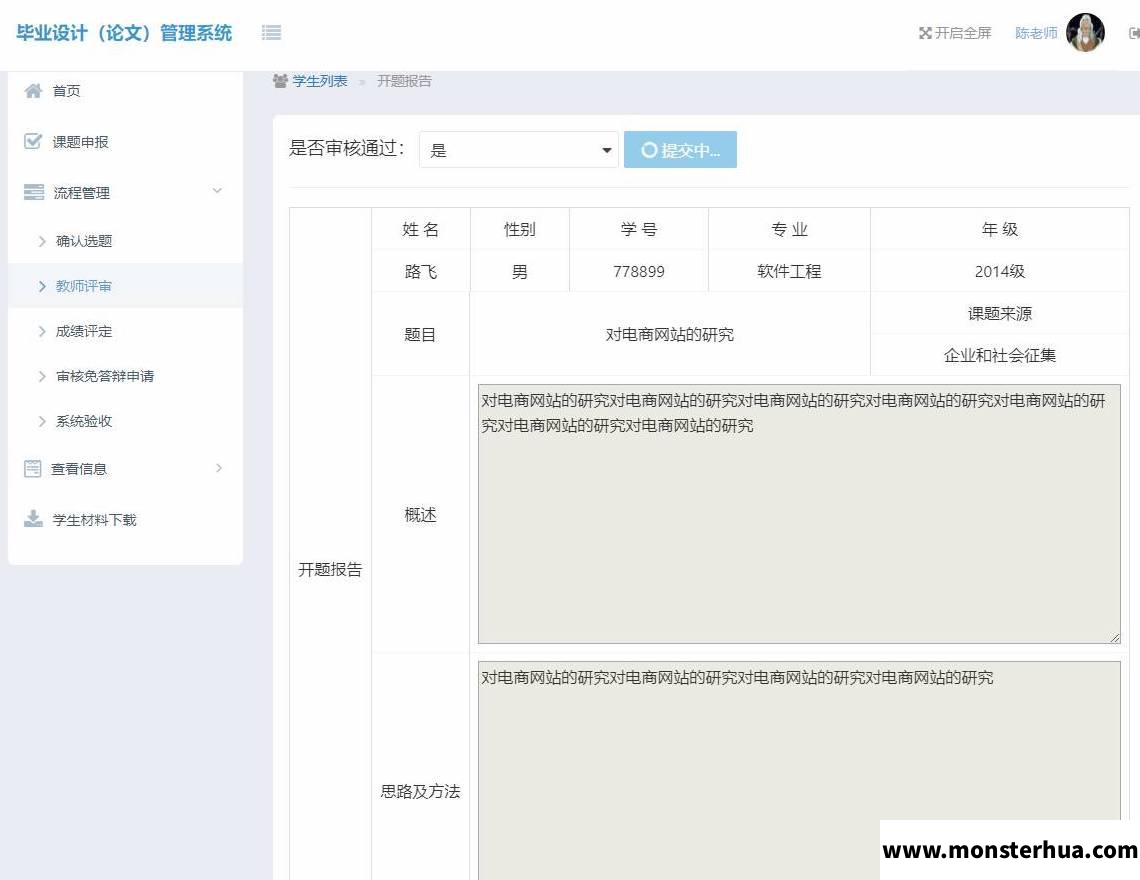The height and width of the screenshot is (880, 1140).
Task: Click the form icon beside 查看信息
Action: click(x=33, y=468)
